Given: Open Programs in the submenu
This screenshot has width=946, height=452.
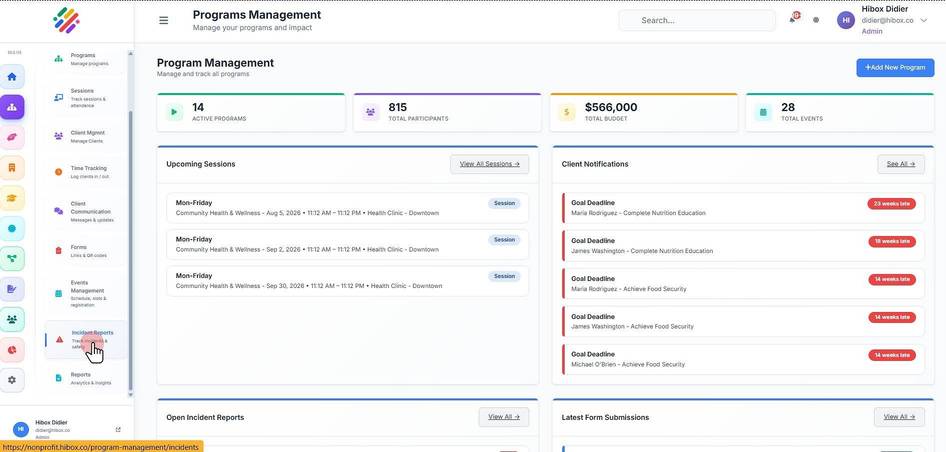Looking at the screenshot, I should [86, 59].
